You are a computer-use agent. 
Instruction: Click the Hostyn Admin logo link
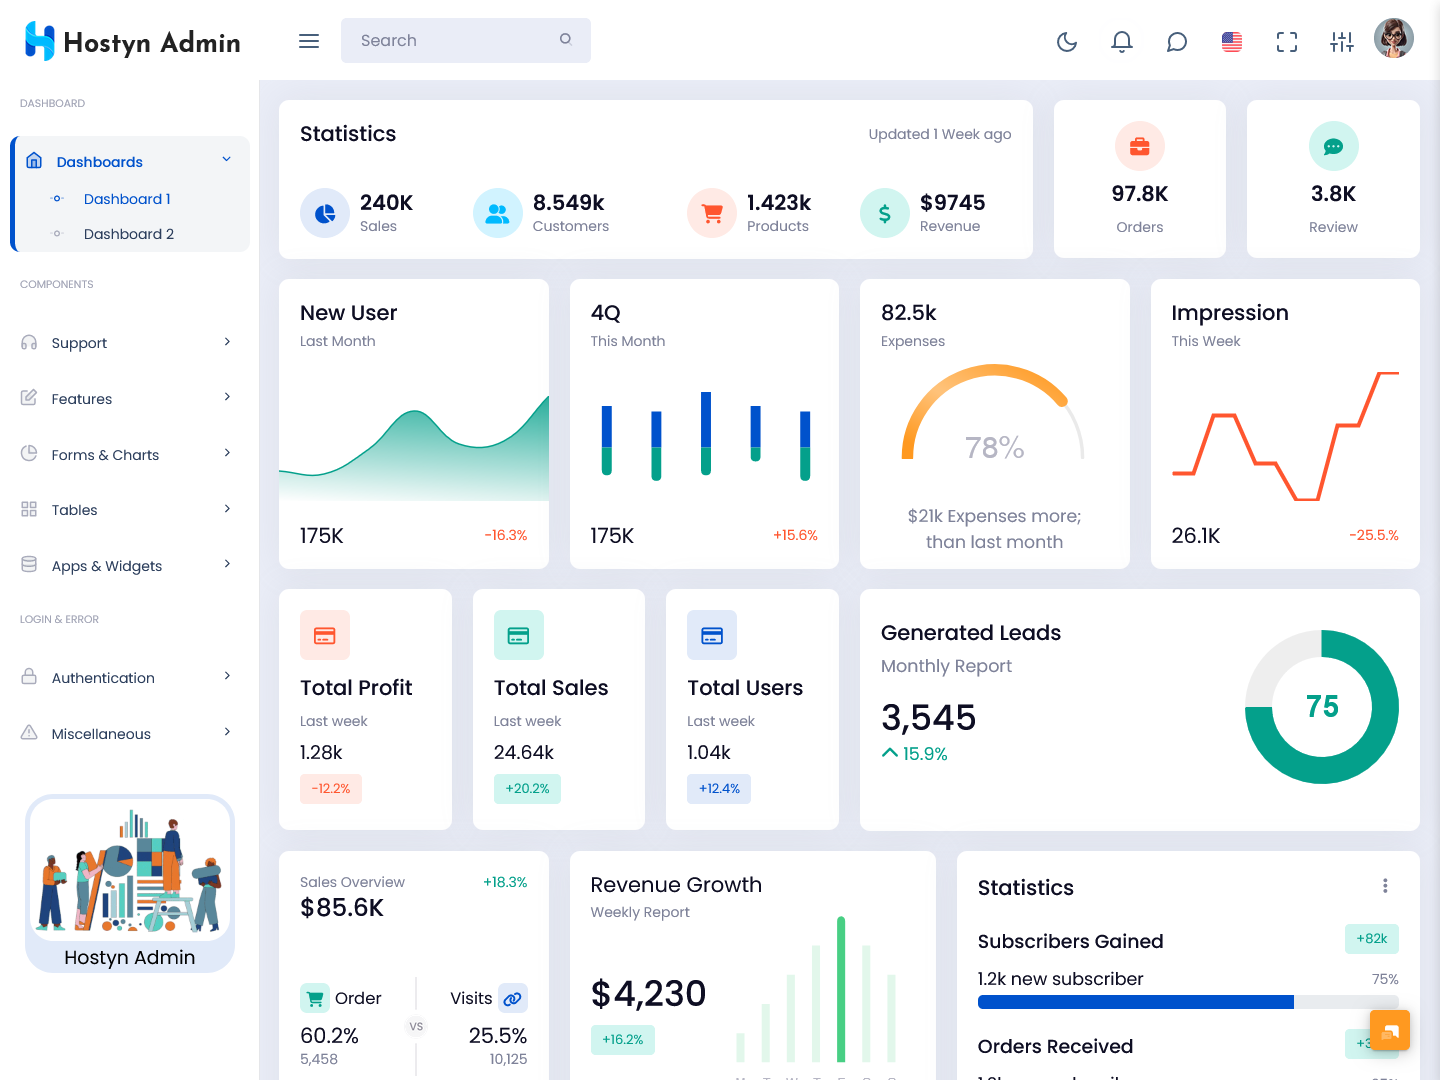point(132,42)
